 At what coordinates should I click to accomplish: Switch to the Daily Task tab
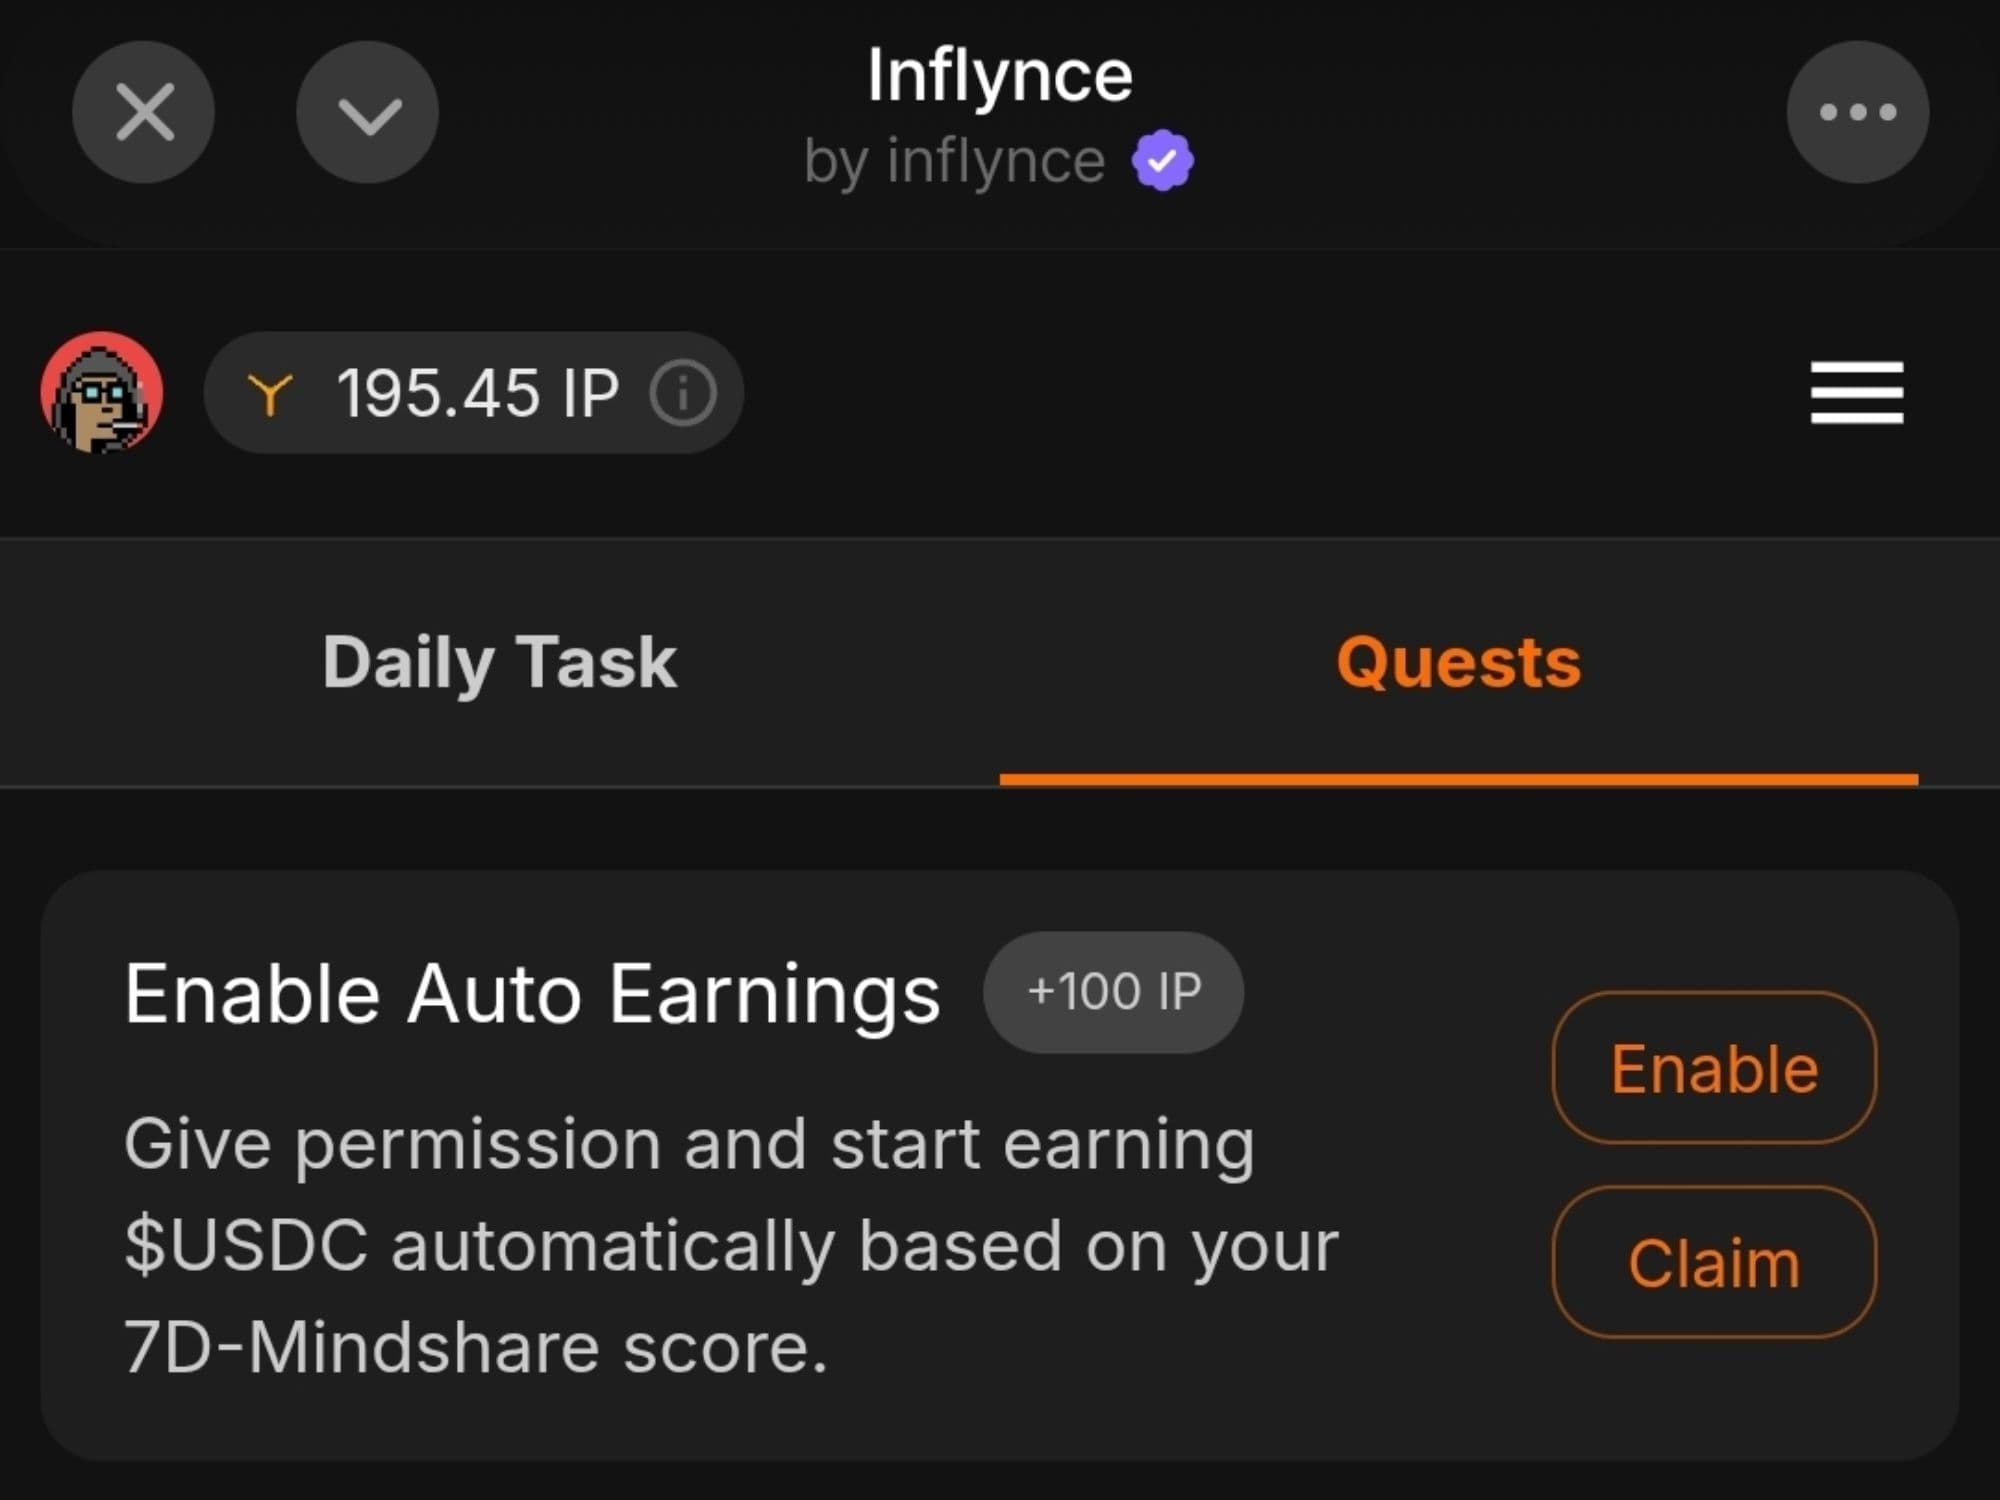click(499, 662)
